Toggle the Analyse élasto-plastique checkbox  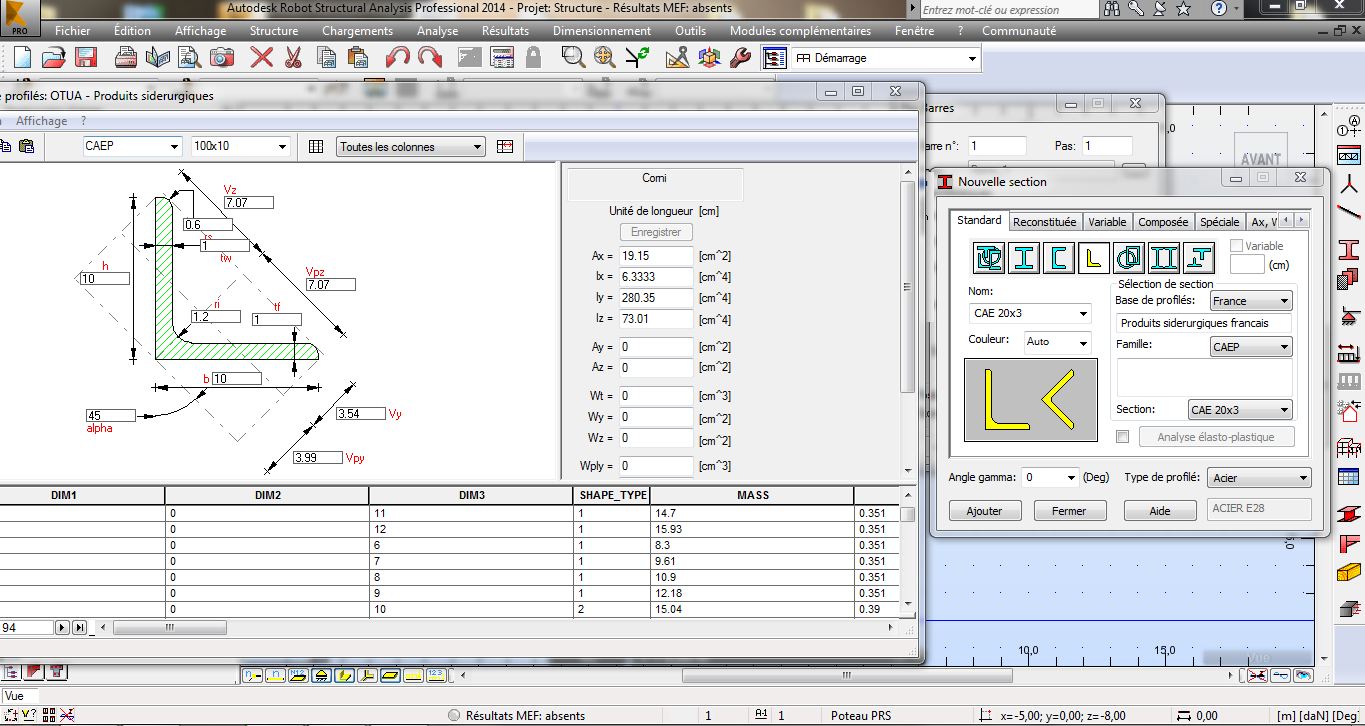pyautogui.click(x=1123, y=437)
